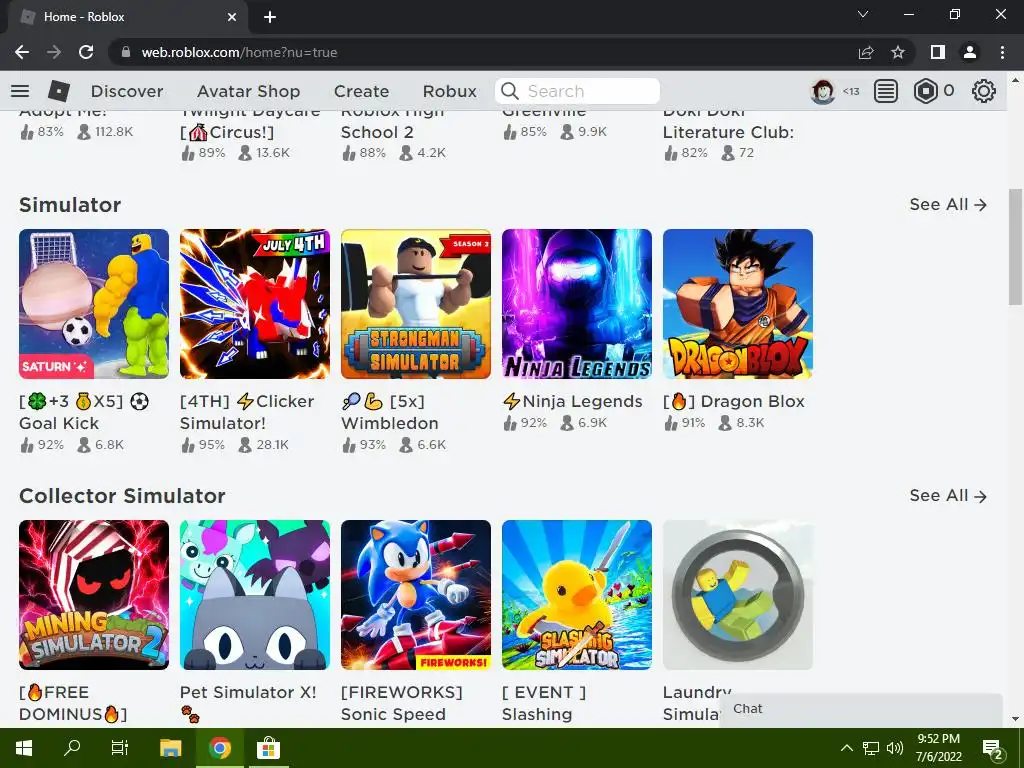The width and height of the screenshot is (1024, 768).
Task: Open the Strongman Simulator thumbnail
Action: click(x=415, y=304)
